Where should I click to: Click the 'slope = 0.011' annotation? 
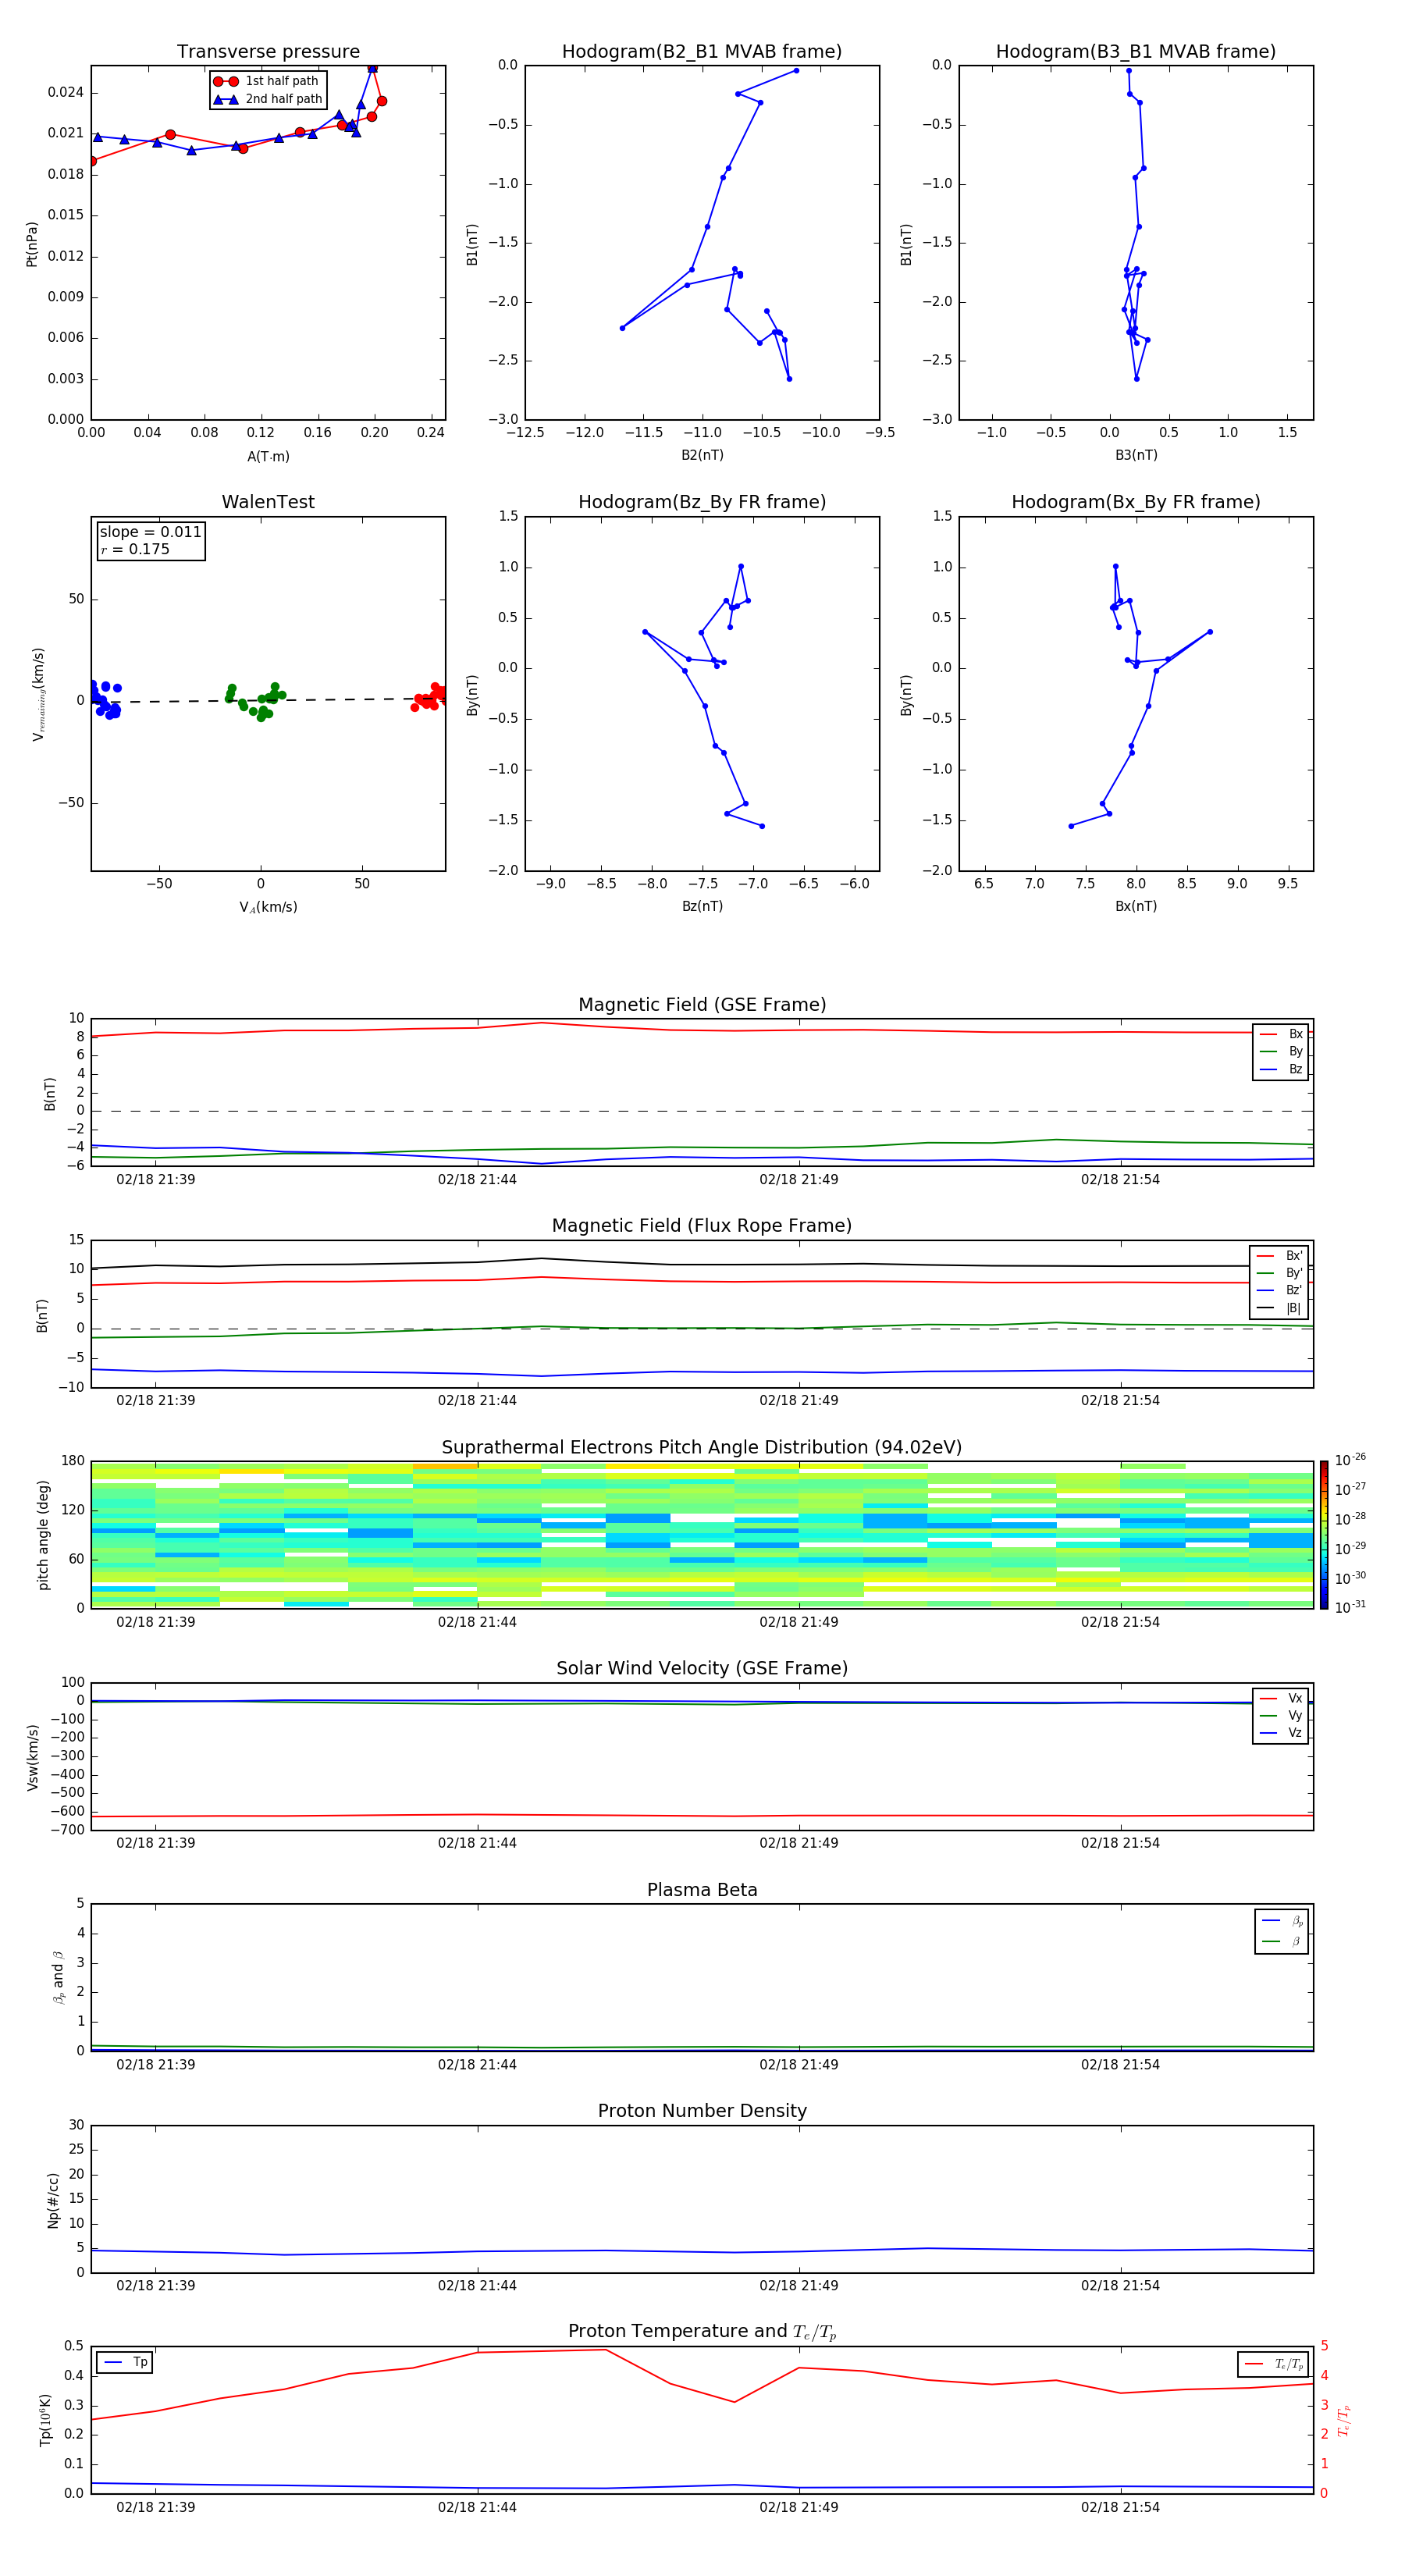[x=150, y=532]
